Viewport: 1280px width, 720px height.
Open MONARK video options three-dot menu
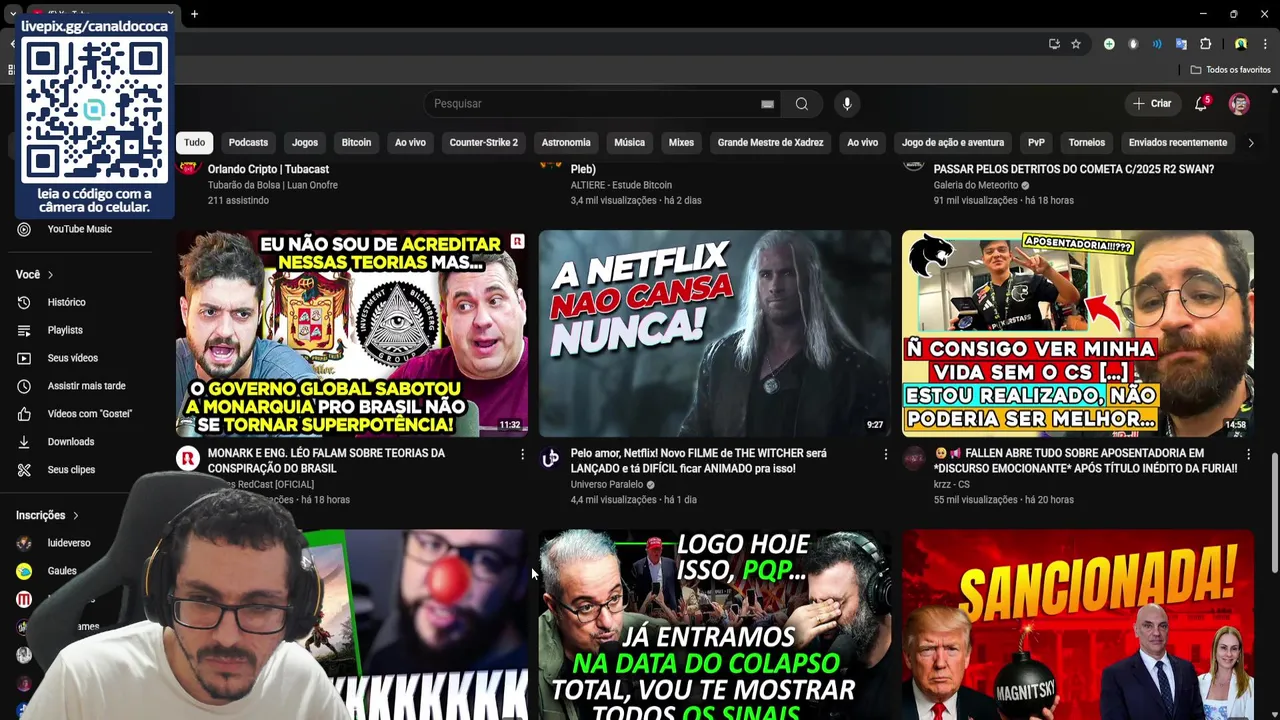[x=522, y=454]
